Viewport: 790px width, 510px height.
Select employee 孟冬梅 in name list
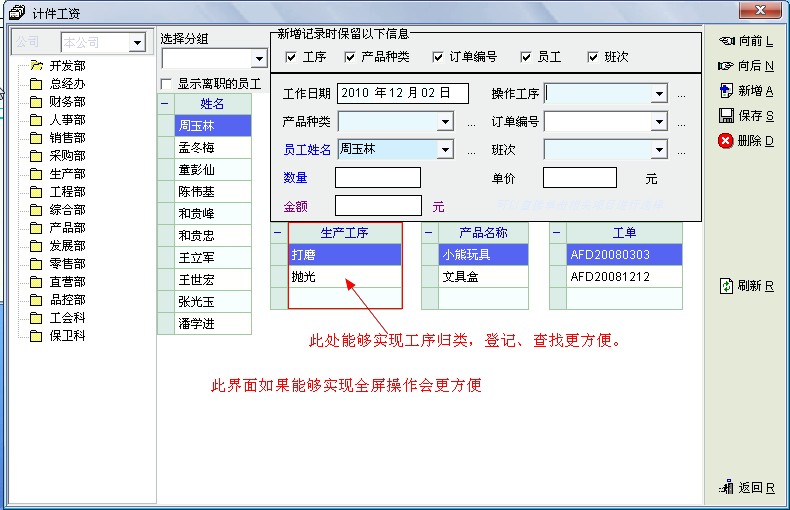(197, 148)
